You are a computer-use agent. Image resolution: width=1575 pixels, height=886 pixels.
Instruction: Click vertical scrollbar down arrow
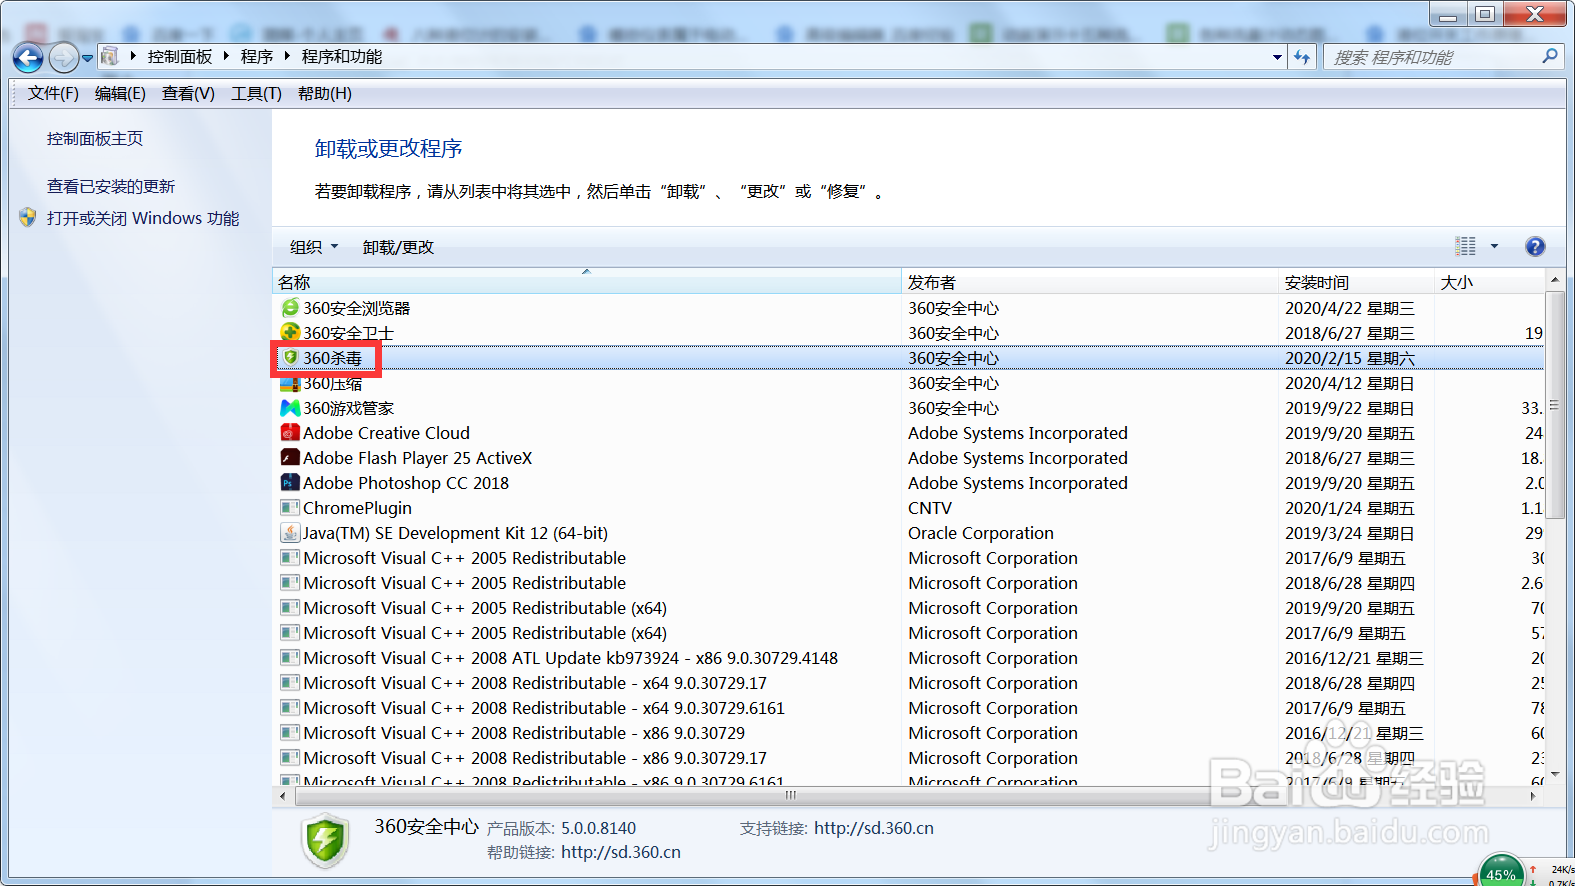(x=1554, y=775)
